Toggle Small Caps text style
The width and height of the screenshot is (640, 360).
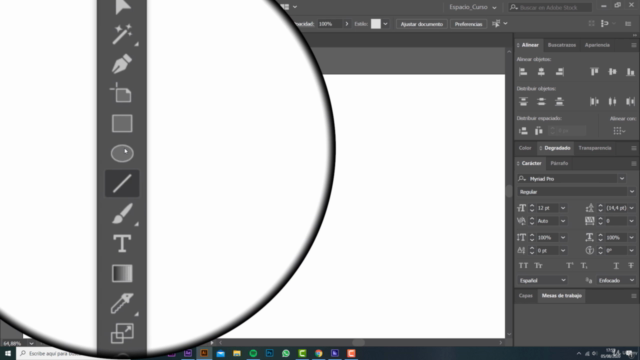pyautogui.click(x=538, y=266)
